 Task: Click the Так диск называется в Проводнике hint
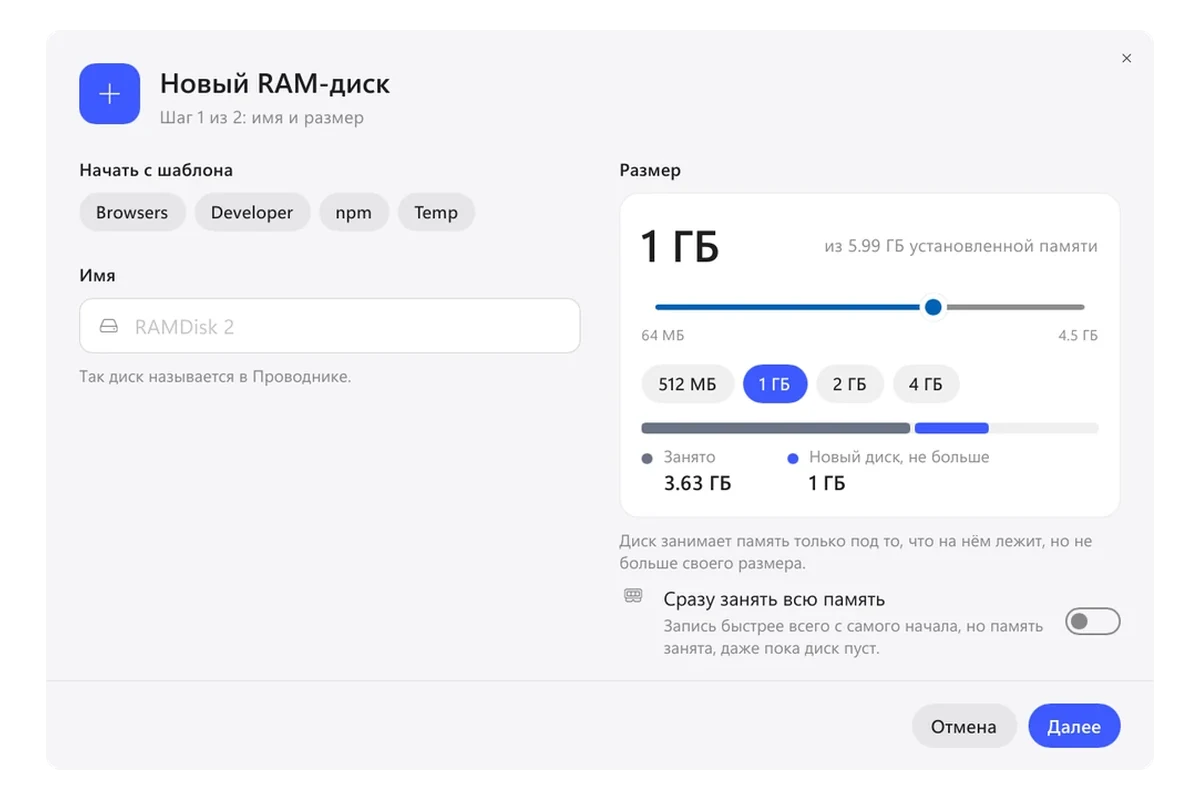tap(215, 377)
